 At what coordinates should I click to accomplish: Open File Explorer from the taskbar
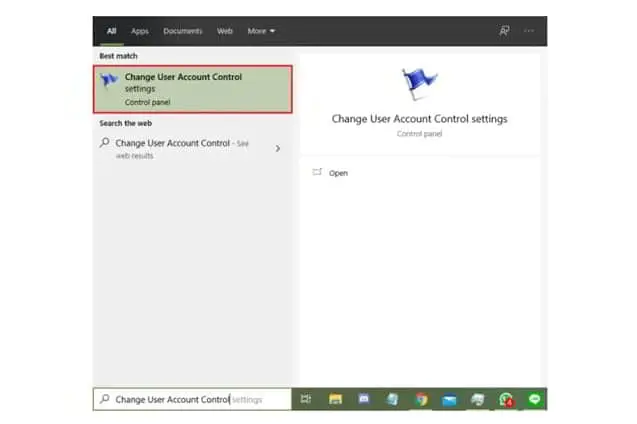[x=335, y=400]
